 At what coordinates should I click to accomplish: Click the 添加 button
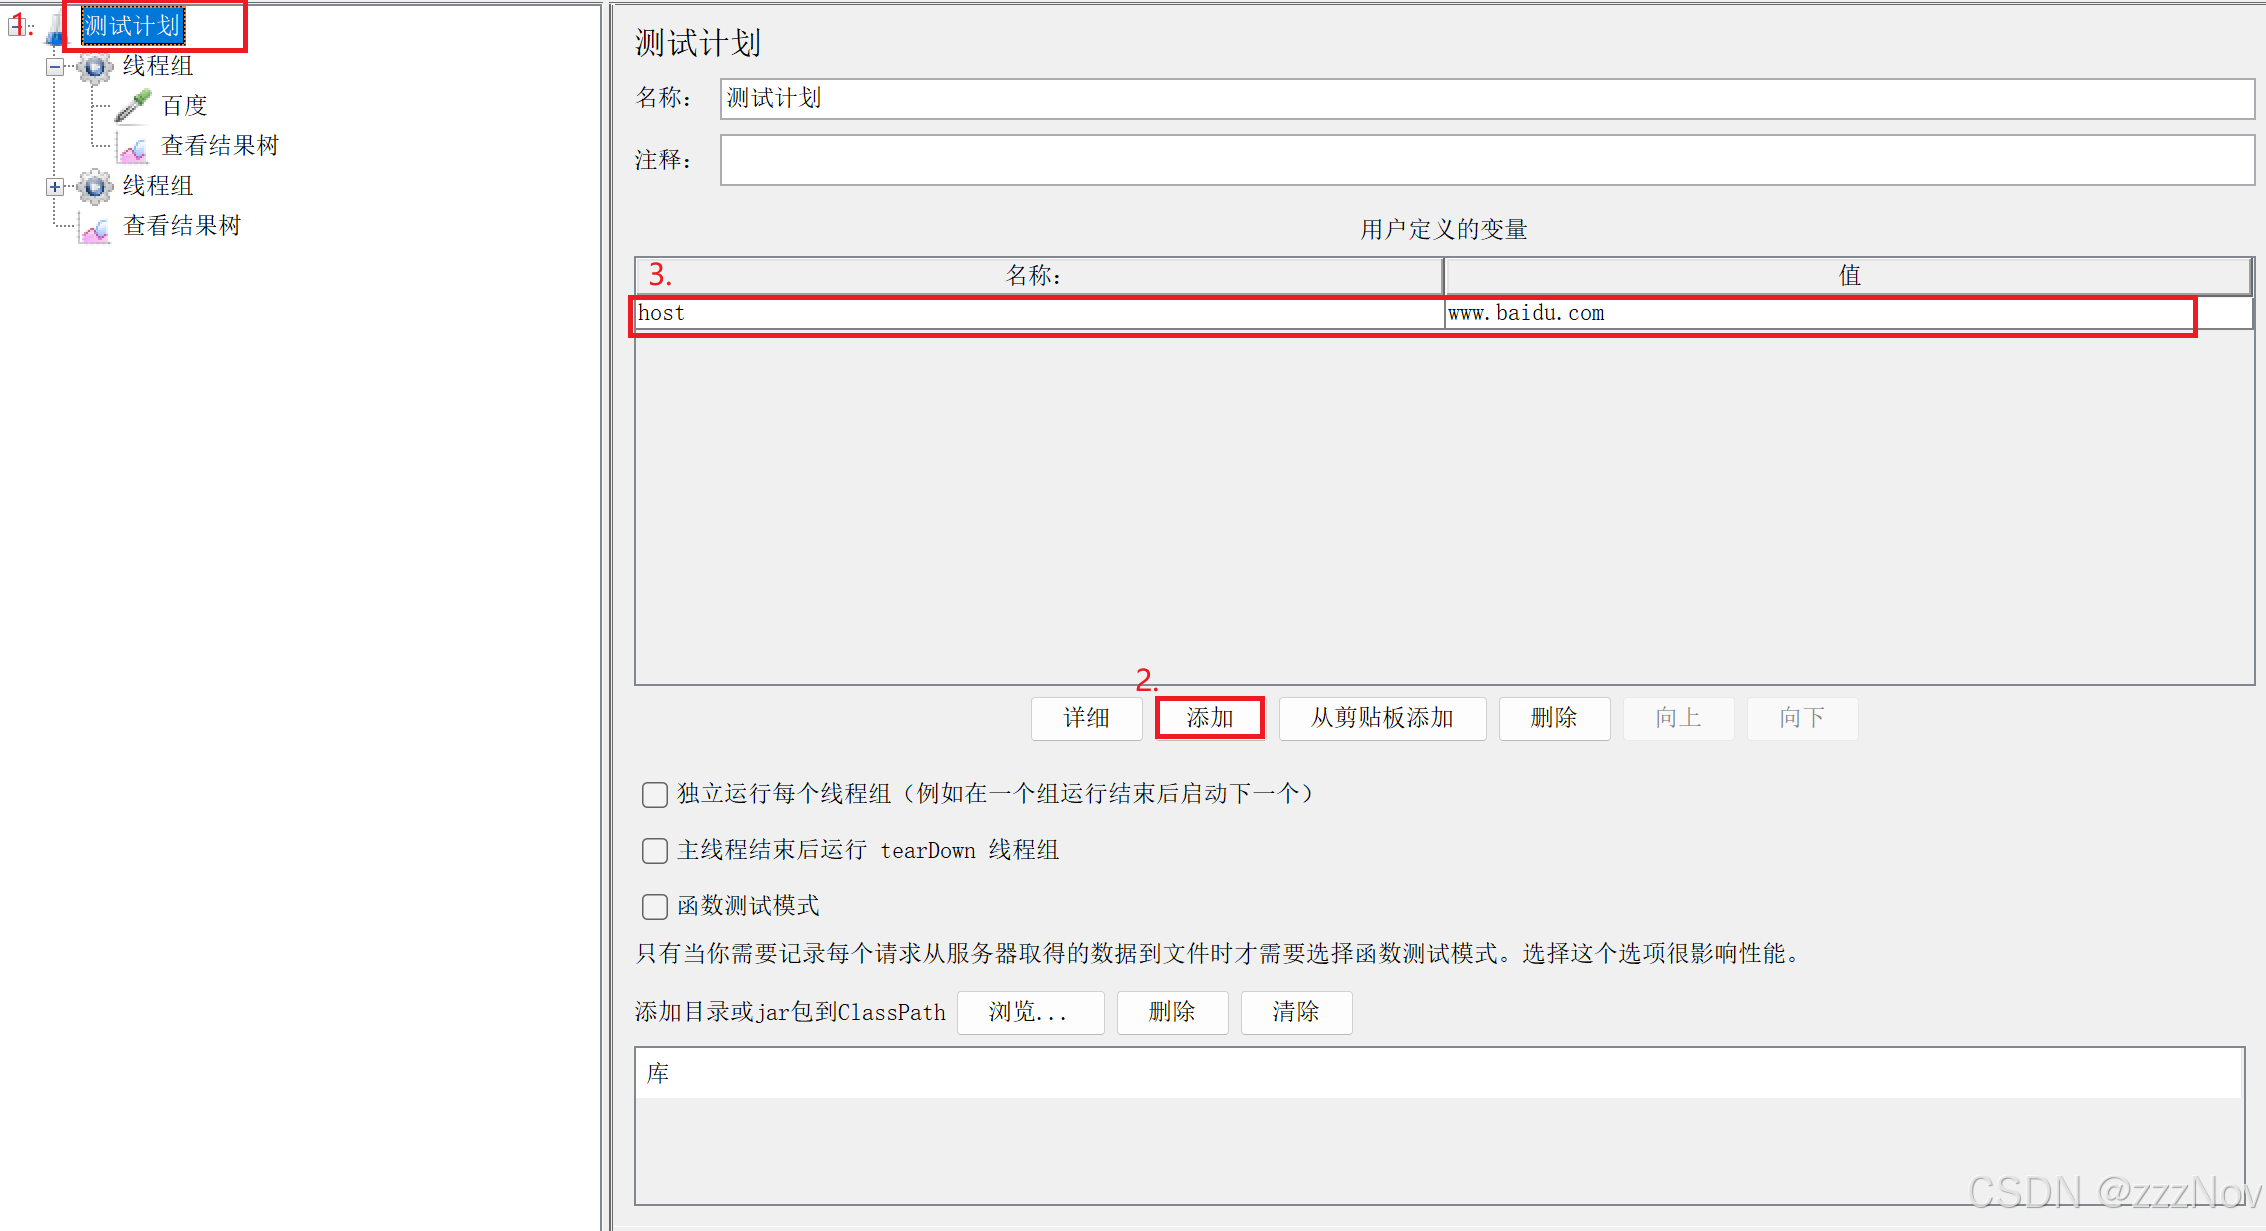pos(1209,718)
